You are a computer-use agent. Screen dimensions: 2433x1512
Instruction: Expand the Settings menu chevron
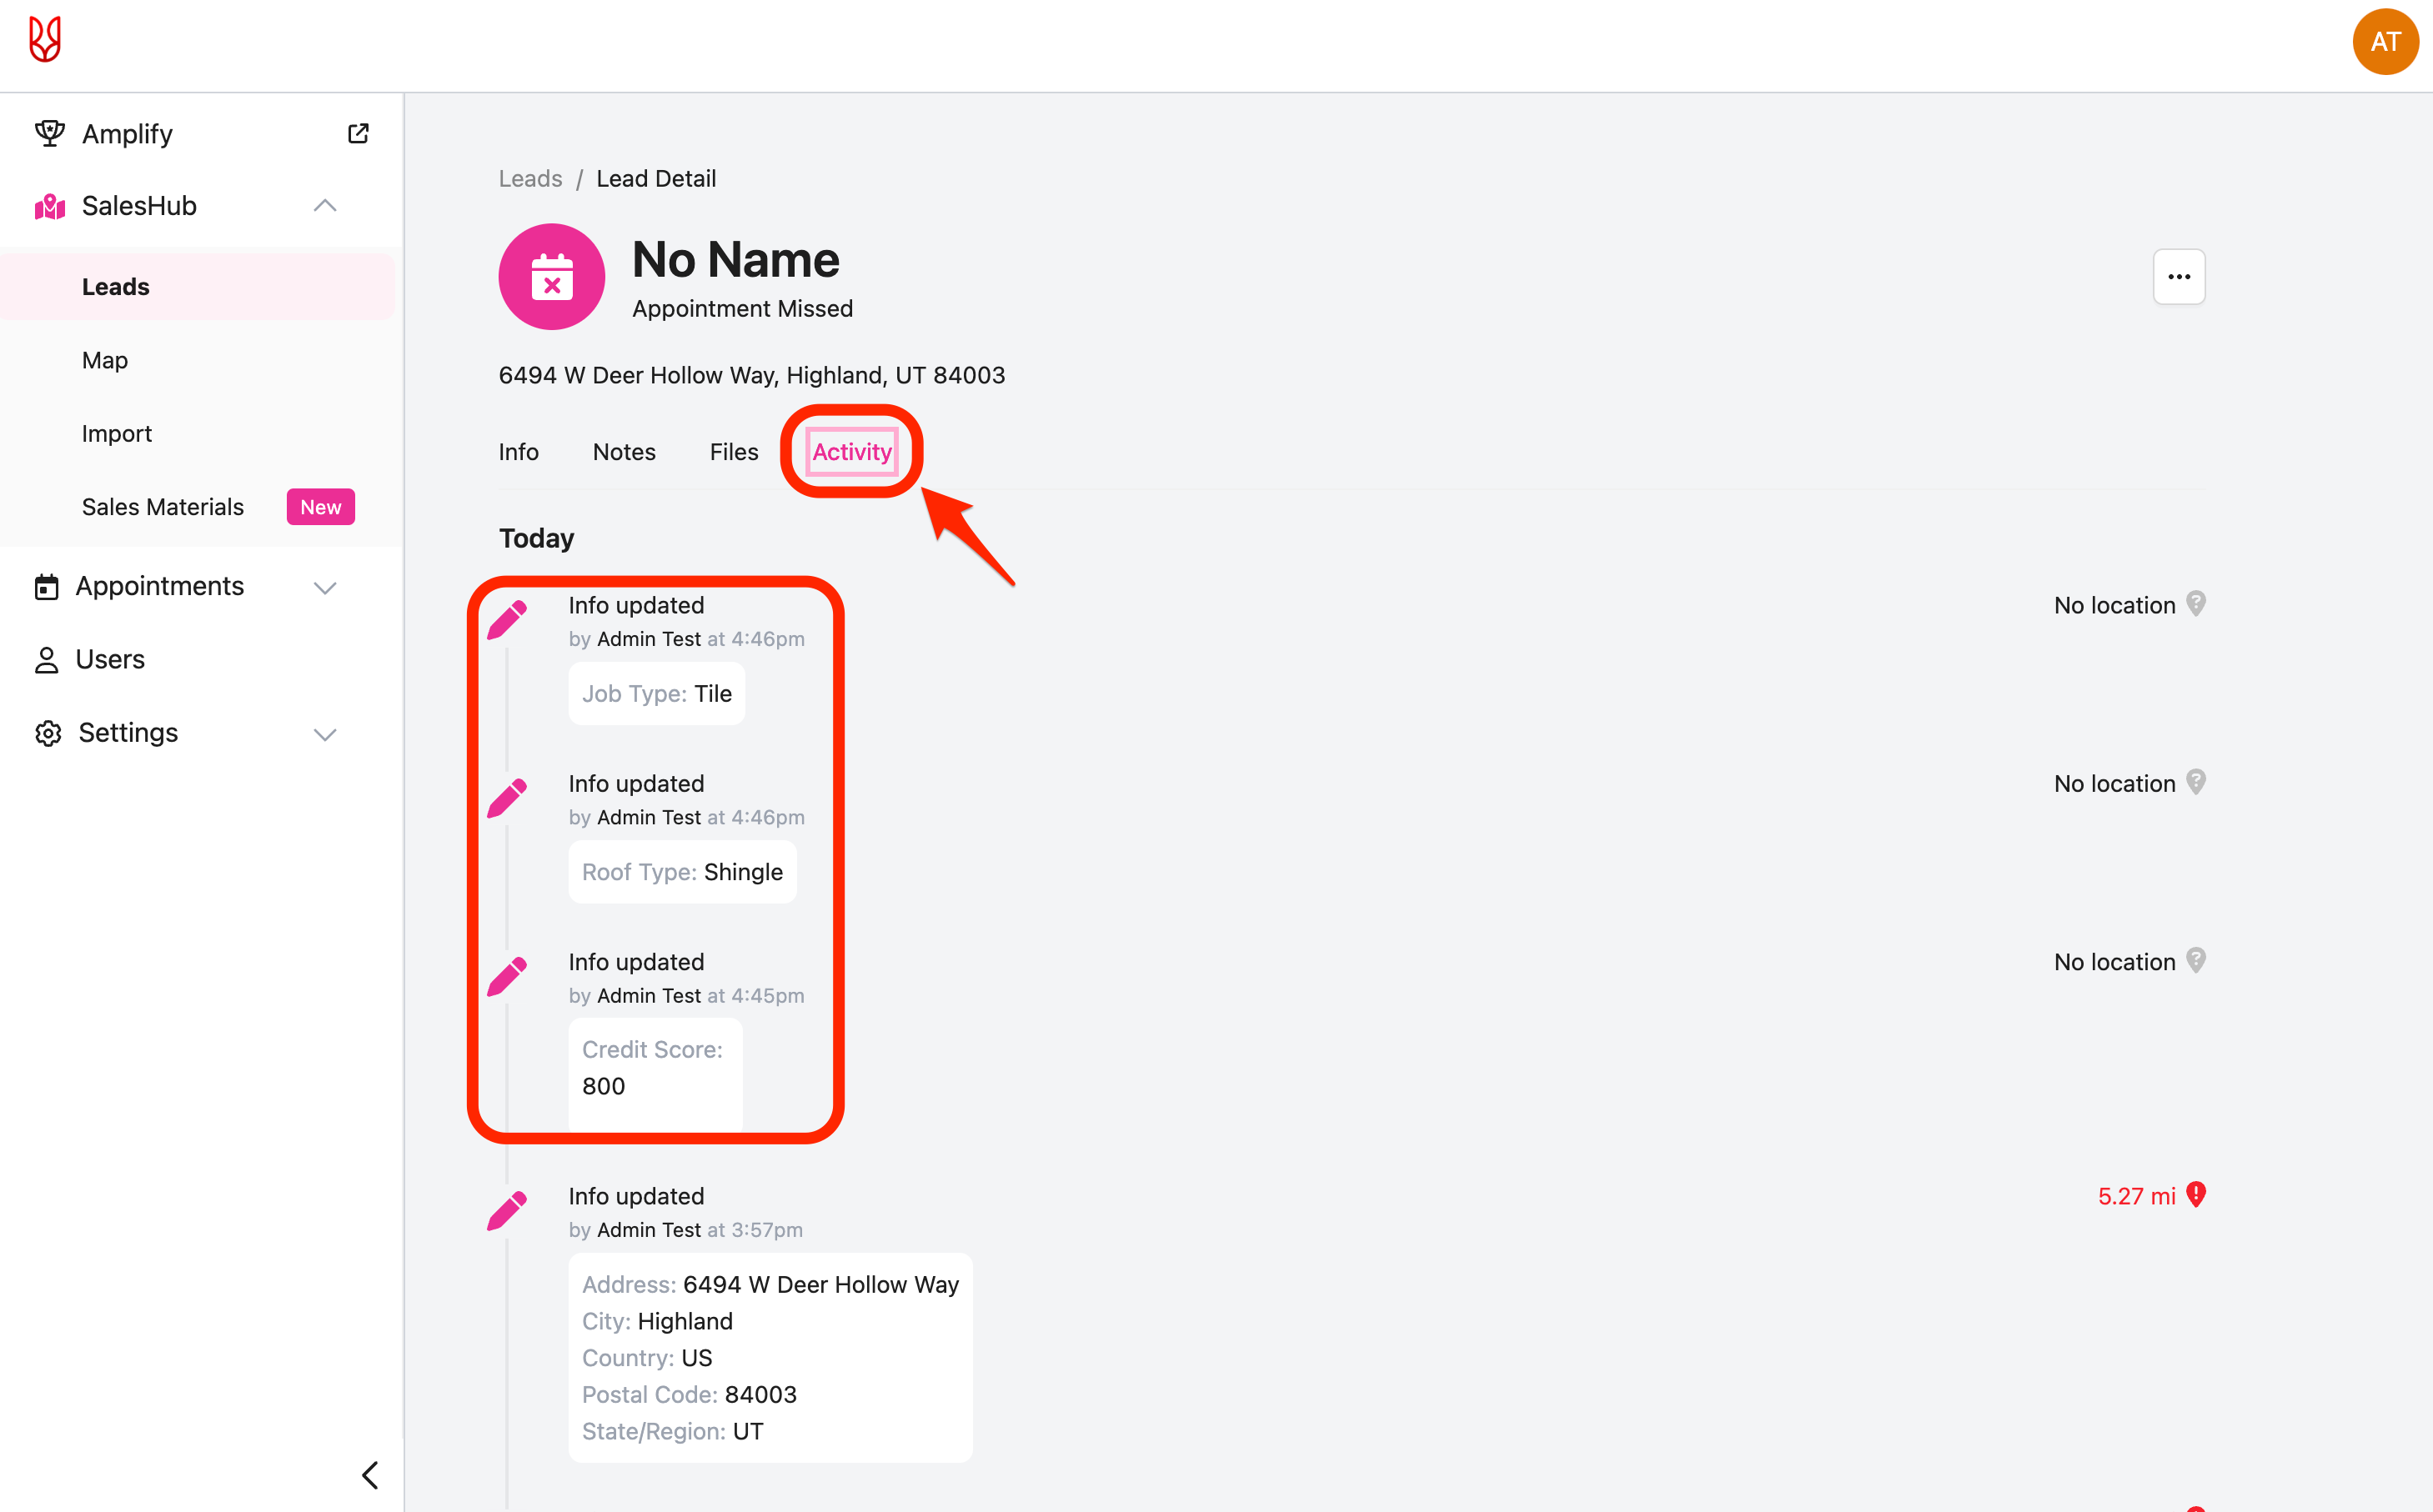pyautogui.click(x=325, y=734)
